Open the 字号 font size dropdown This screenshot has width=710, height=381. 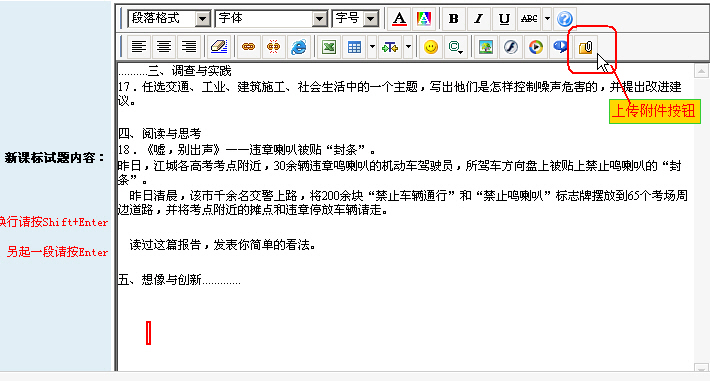point(355,19)
